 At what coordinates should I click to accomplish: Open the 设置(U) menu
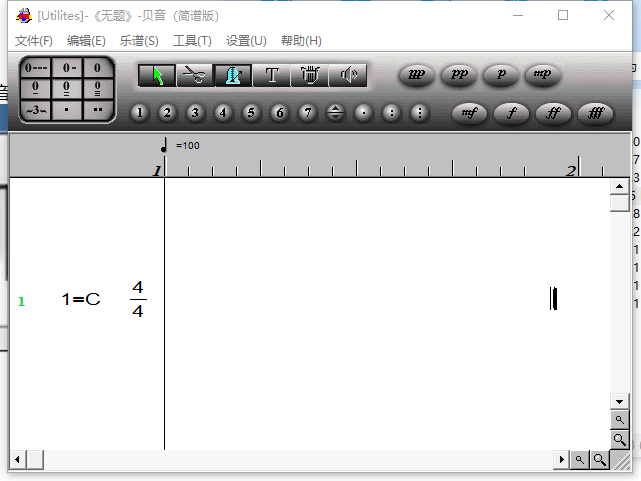[x=246, y=41]
